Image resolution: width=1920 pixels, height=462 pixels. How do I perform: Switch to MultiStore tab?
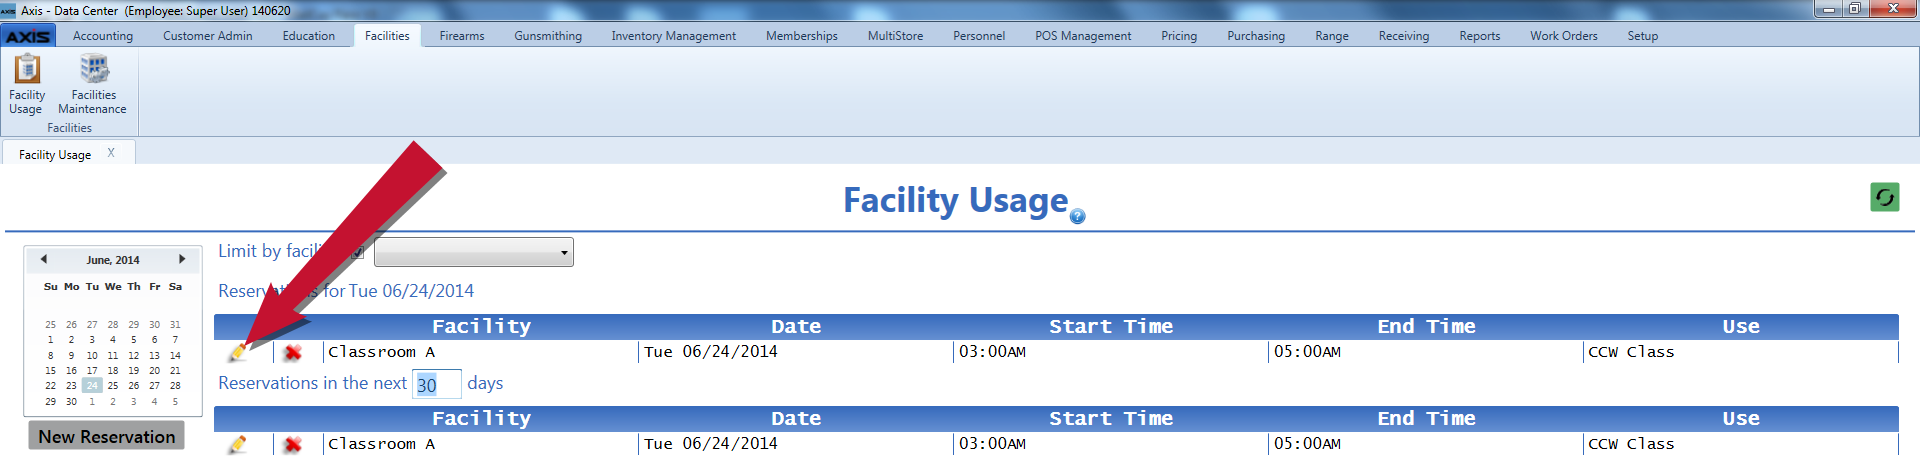click(896, 36)
